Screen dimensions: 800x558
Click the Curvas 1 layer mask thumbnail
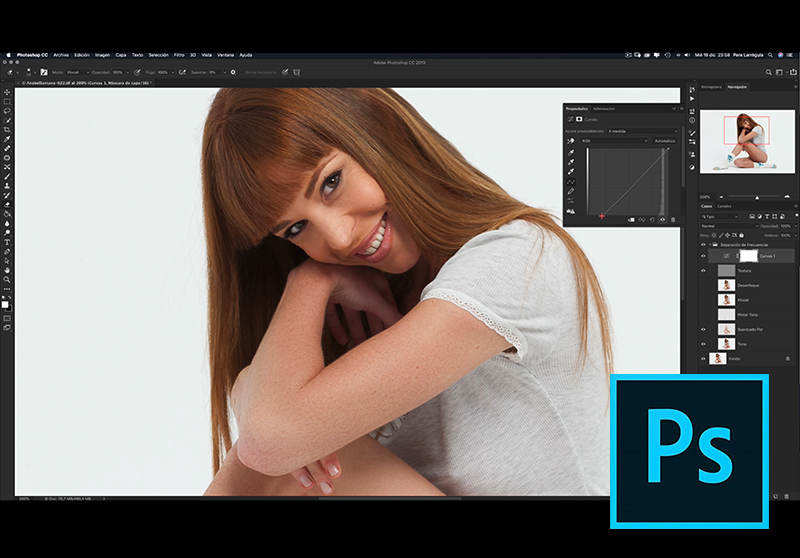click(746, 256)
